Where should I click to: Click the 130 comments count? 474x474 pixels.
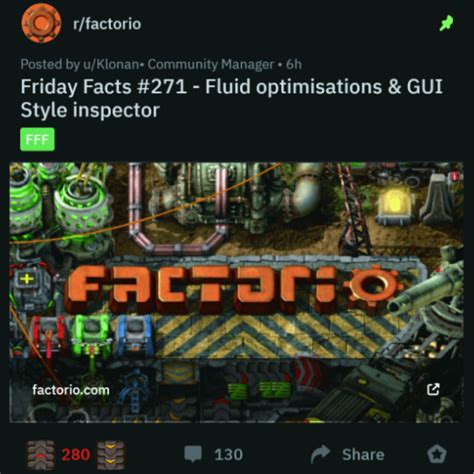229,455
